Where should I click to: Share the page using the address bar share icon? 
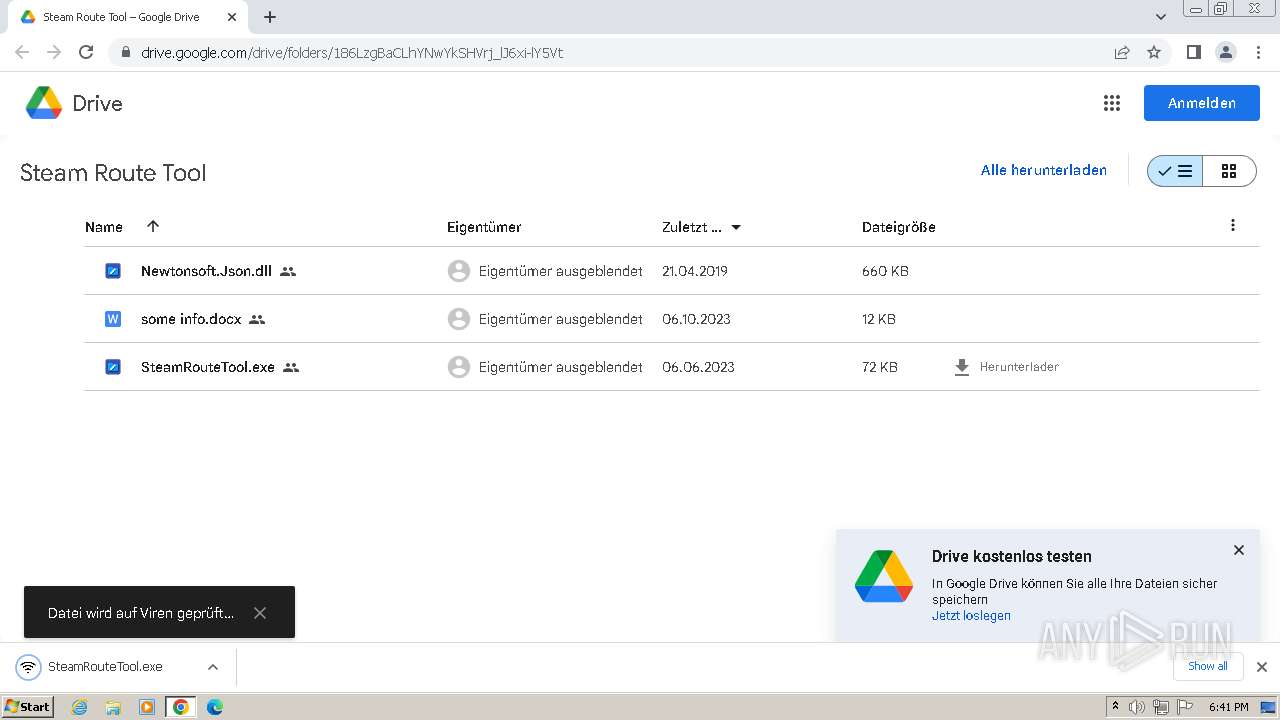pos(1122,52)
